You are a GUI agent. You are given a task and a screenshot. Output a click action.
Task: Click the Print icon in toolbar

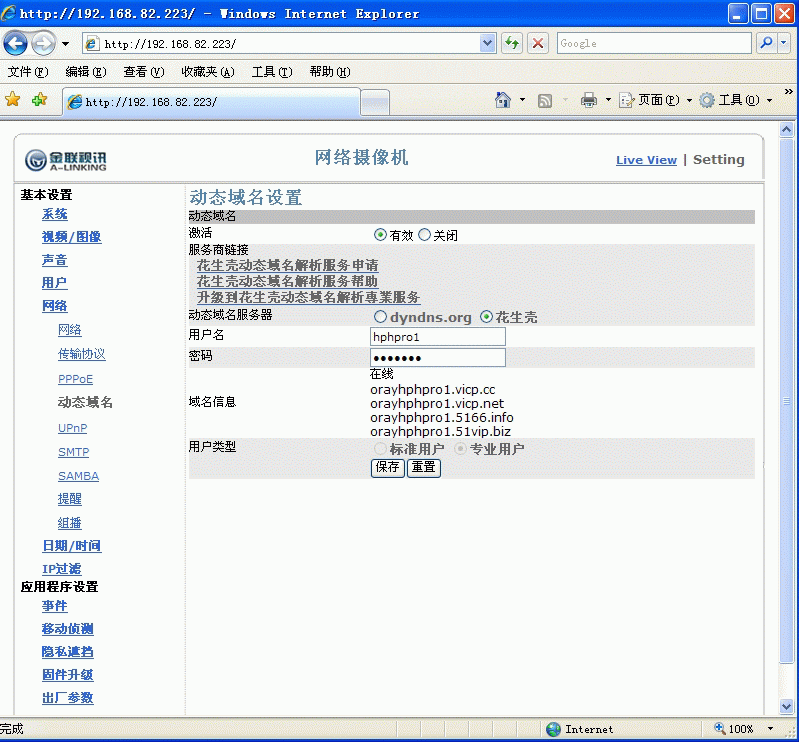coord(589,100)
